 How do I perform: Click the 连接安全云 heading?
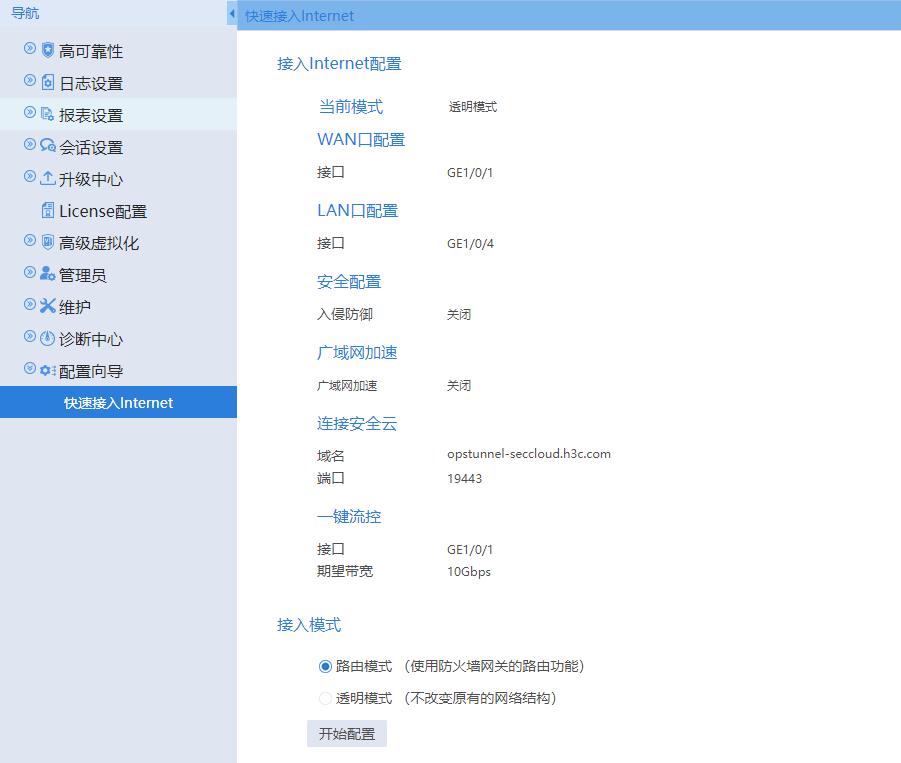coord(357,423)
